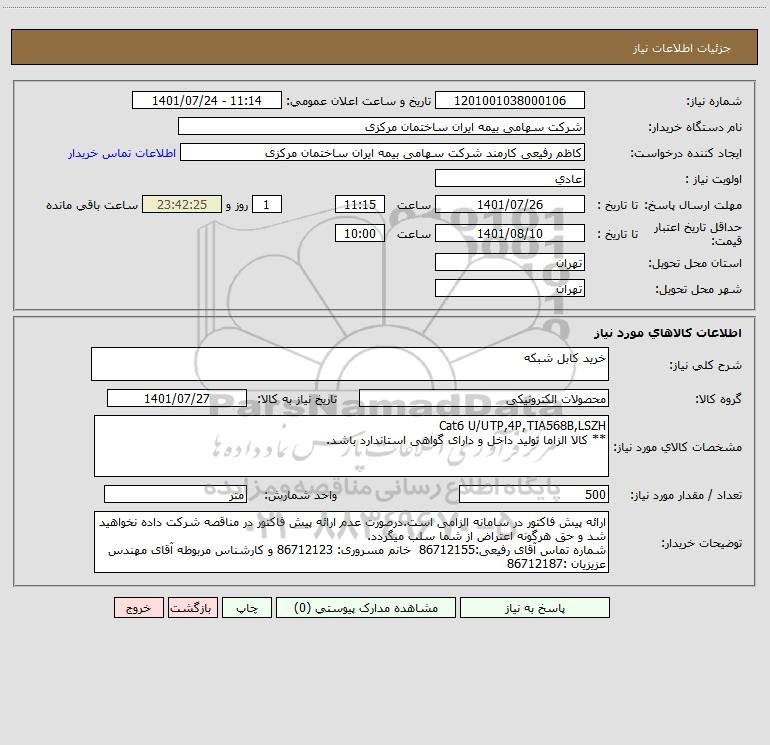Screen dimensions: 770x745
Task: Click price validity date 1401/08/10
Action: coord(510,233)
